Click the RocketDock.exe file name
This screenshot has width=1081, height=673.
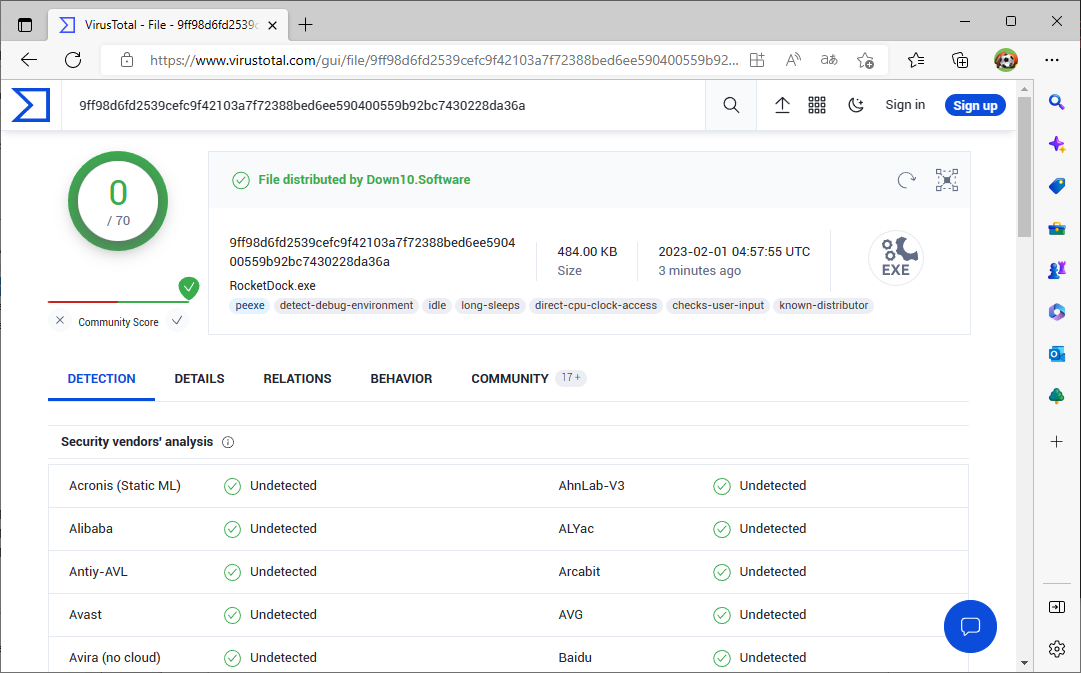[272, 285]
